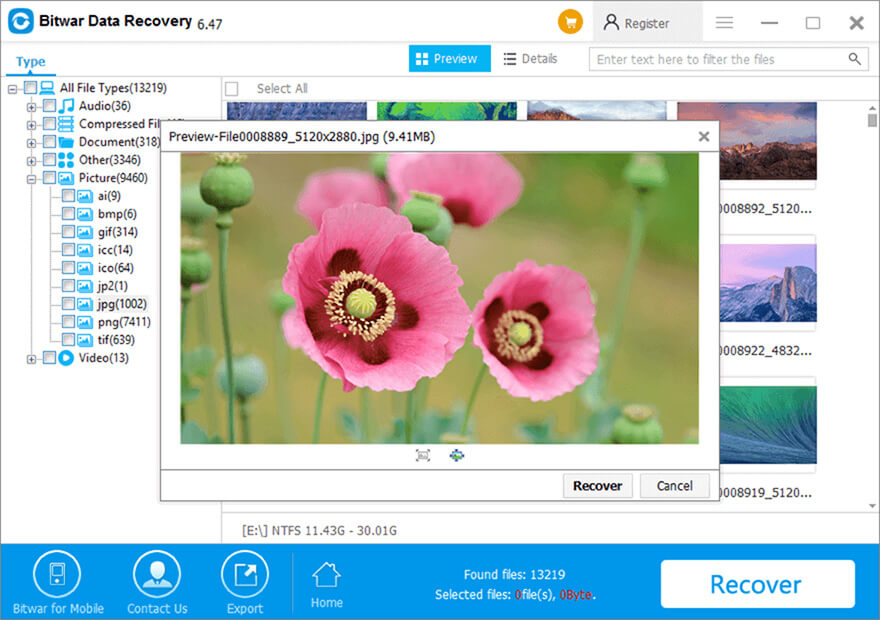The image size is (880, 620).
Task: Click the ico(64) checkbox
Action: [x=68, y=268]
